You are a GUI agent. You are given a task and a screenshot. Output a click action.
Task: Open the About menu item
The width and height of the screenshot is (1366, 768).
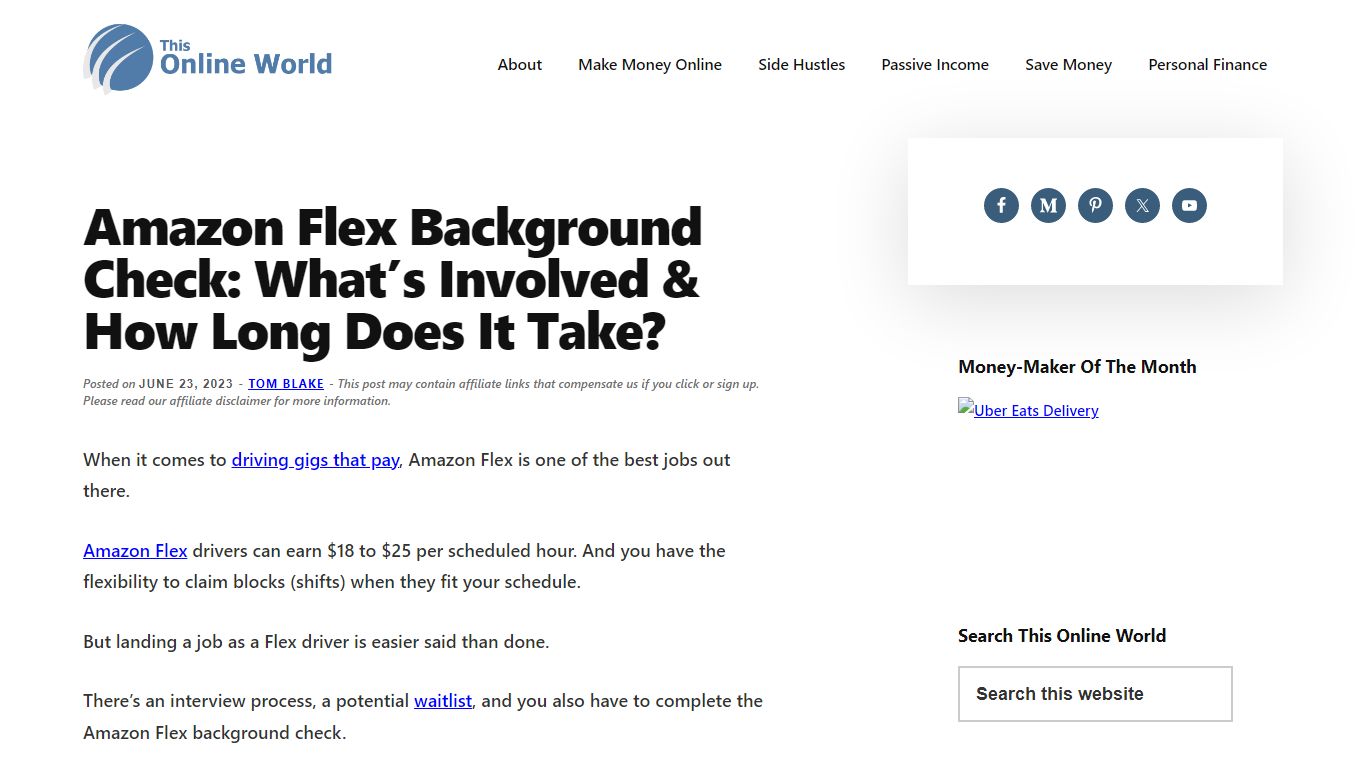coord(520,64)
